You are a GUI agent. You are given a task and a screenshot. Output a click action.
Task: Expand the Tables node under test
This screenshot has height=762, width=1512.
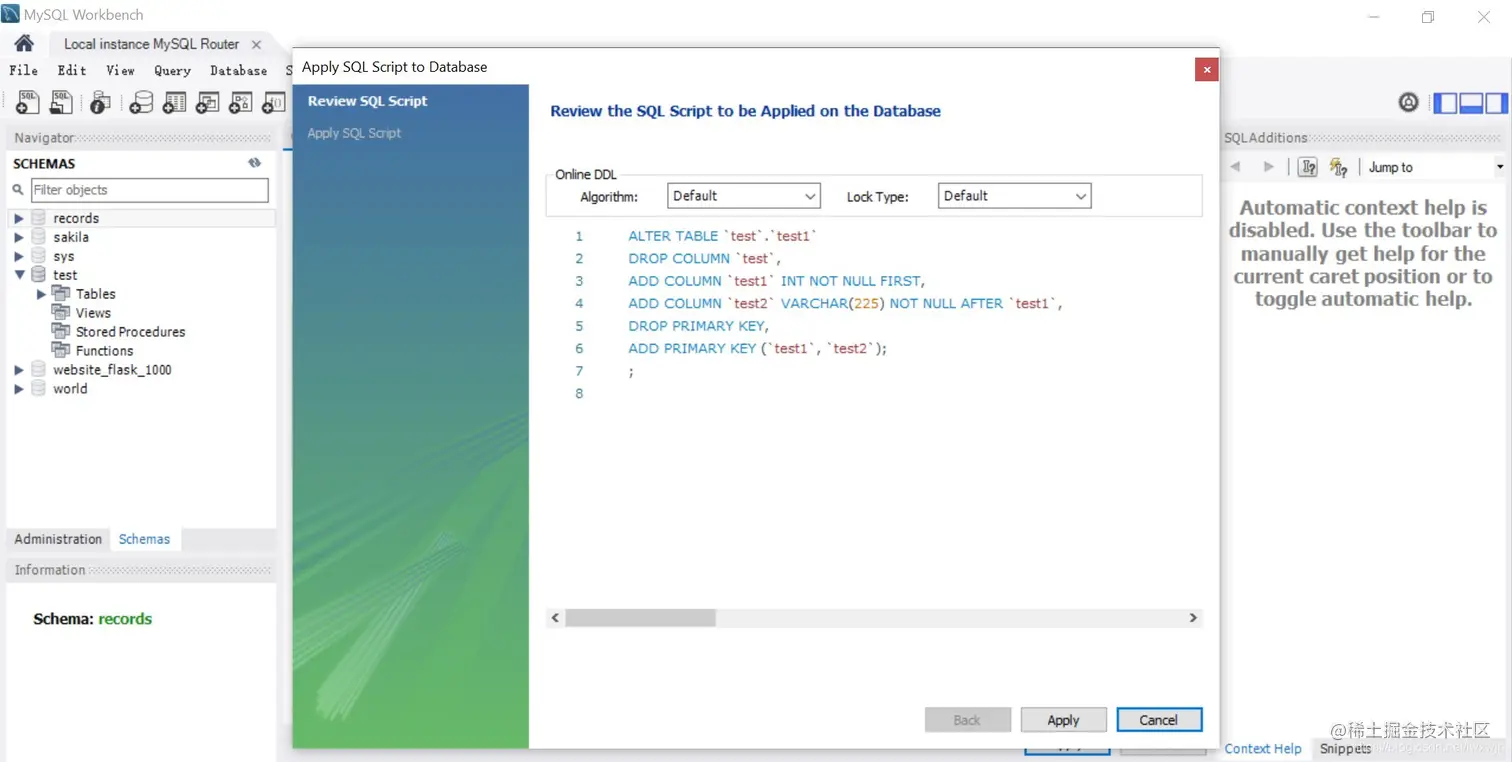[x=41, y=294]
